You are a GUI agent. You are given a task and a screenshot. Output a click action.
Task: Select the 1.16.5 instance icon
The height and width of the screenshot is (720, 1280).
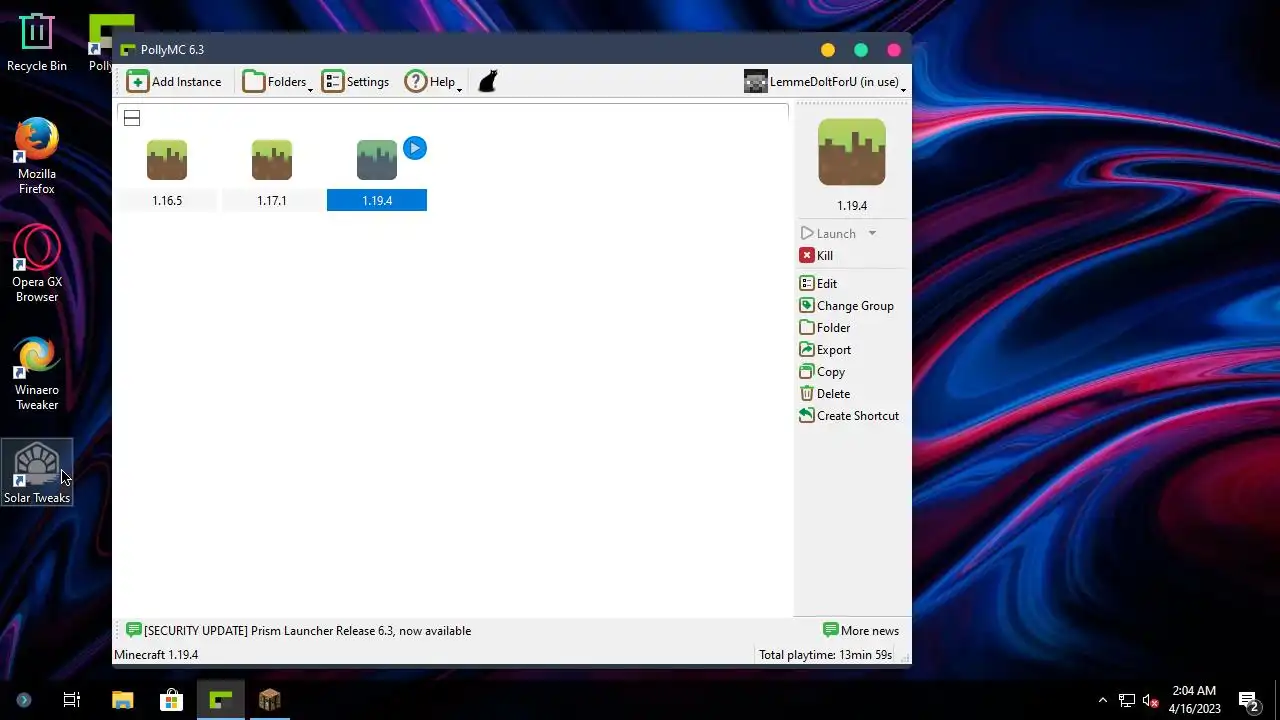(x=167, y=160)
